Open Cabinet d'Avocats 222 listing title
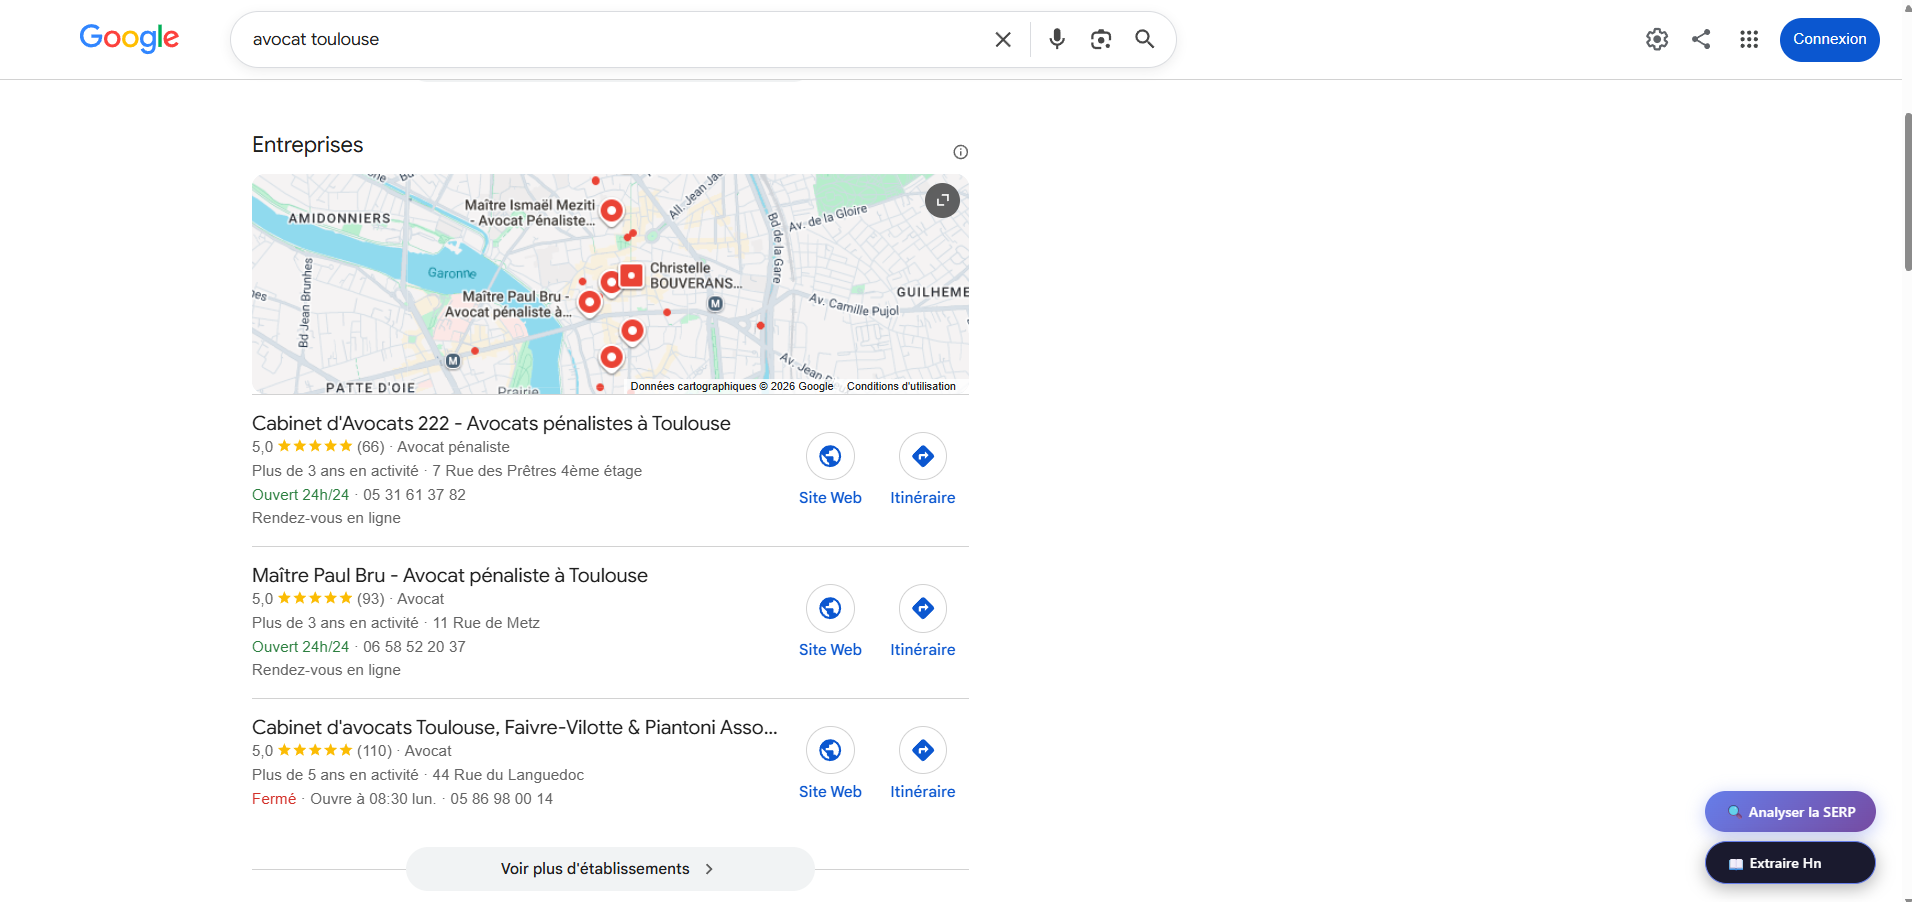The height and width of the screenshot is (902, 1912). [491, 423]
